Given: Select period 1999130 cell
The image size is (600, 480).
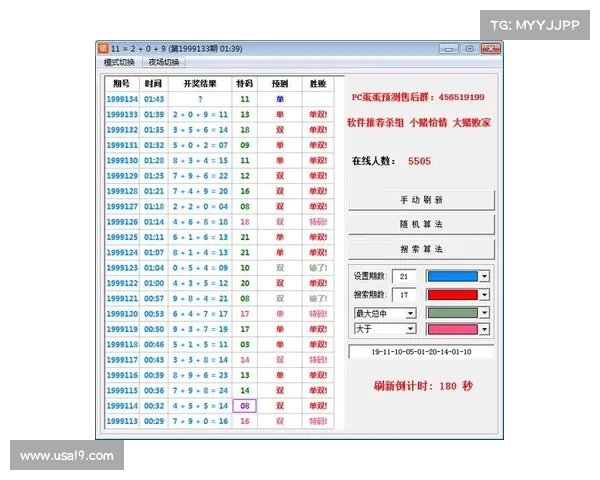Looking at the screenshot, I should (122, 160).
